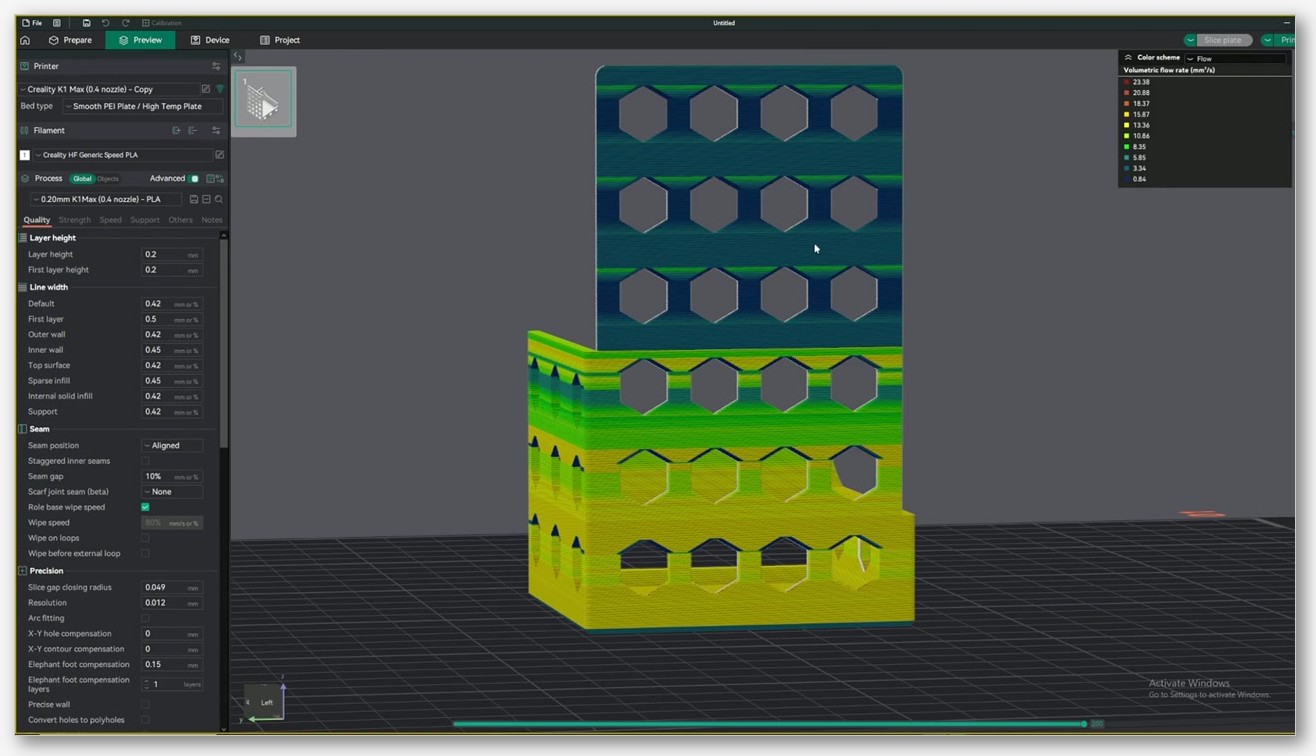Open the File menu

click(x=32, y=22)
